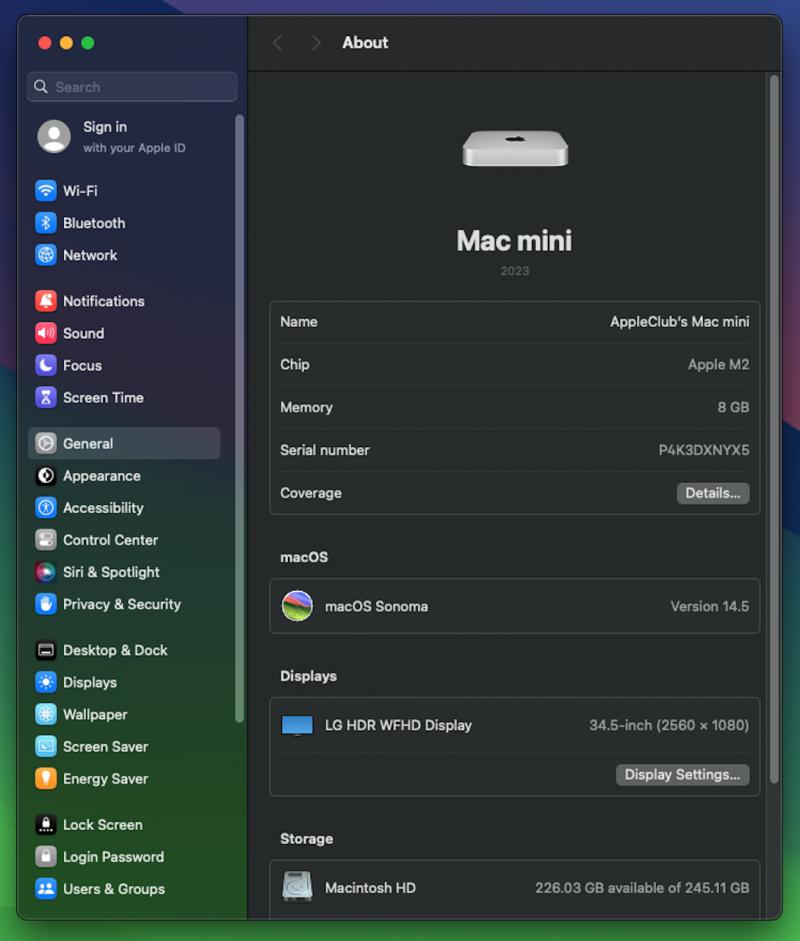This screenshot has width=800, height=941.
Task: Select the Network globe icon
Action: [x=46, y=255]
